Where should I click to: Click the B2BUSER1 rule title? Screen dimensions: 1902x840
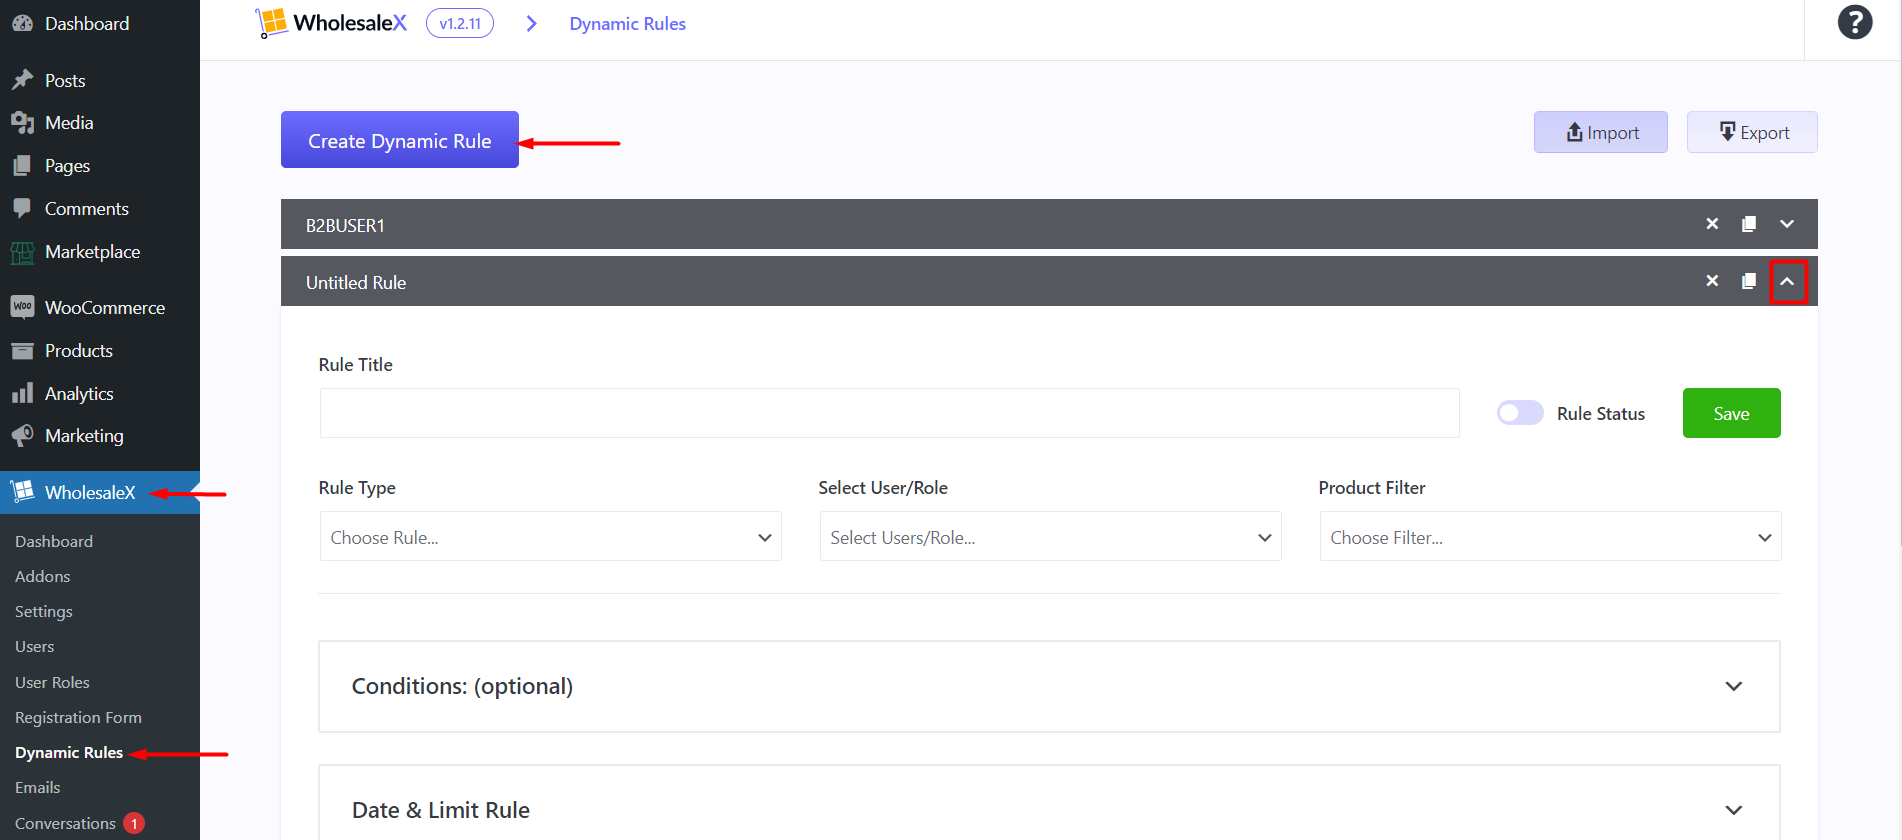345,226
